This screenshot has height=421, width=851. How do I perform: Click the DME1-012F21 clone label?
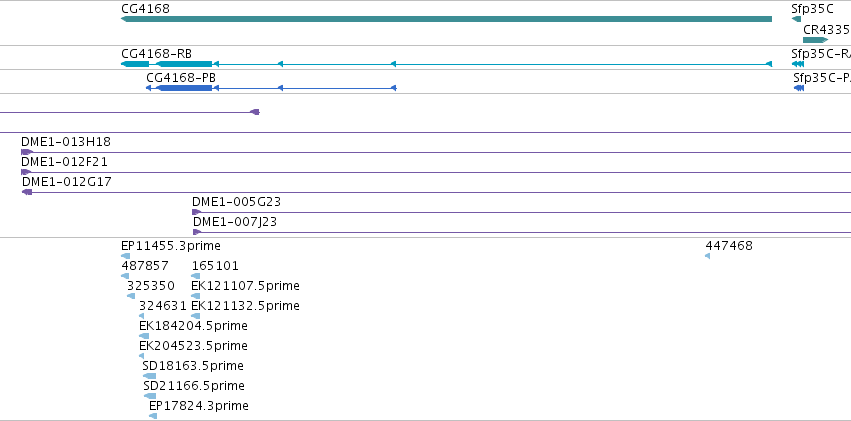coord(64,162)
